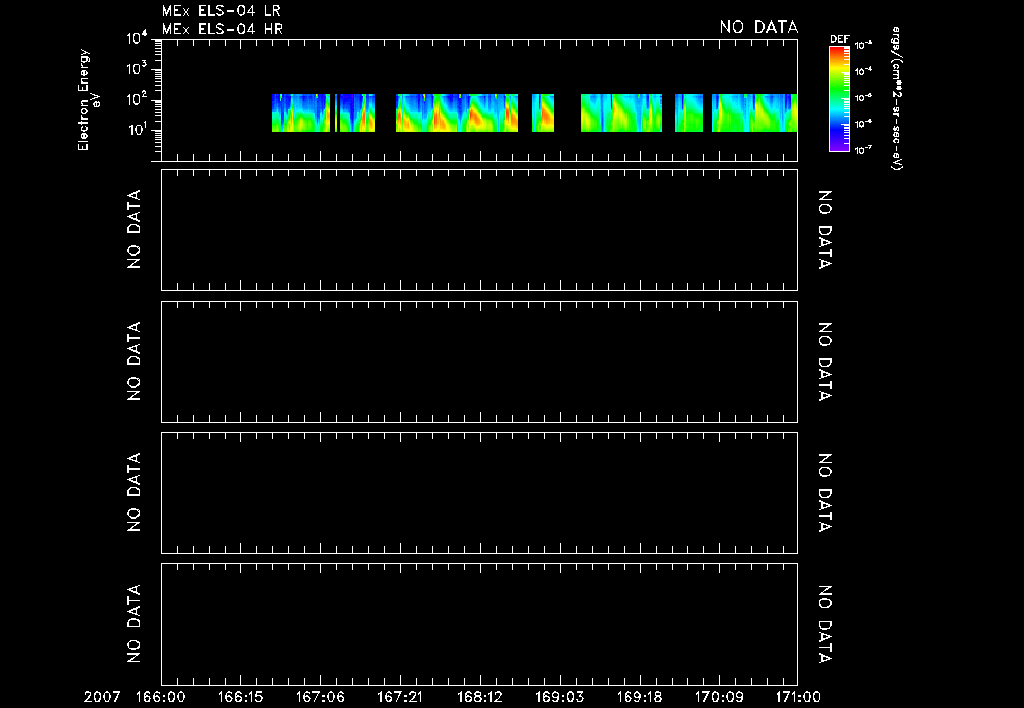Click the "MEx ELS-04 LR" title text
Screen dimensions: 1024x708
[221, 11]
